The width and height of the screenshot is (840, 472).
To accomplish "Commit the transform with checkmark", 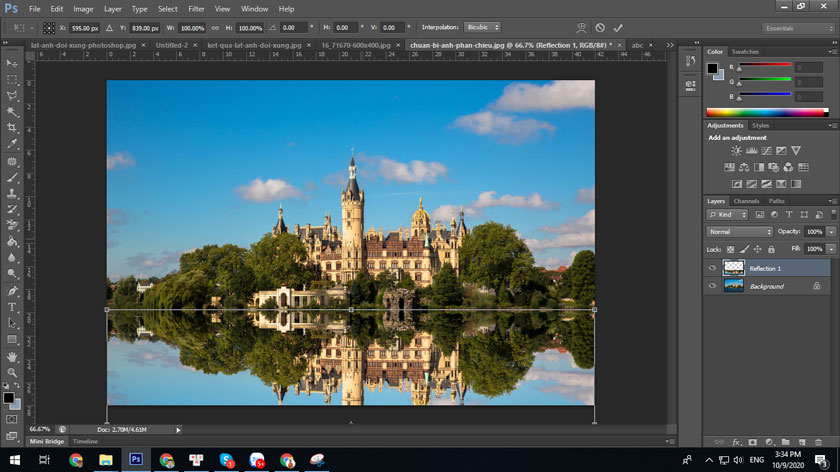I will 618,28.
